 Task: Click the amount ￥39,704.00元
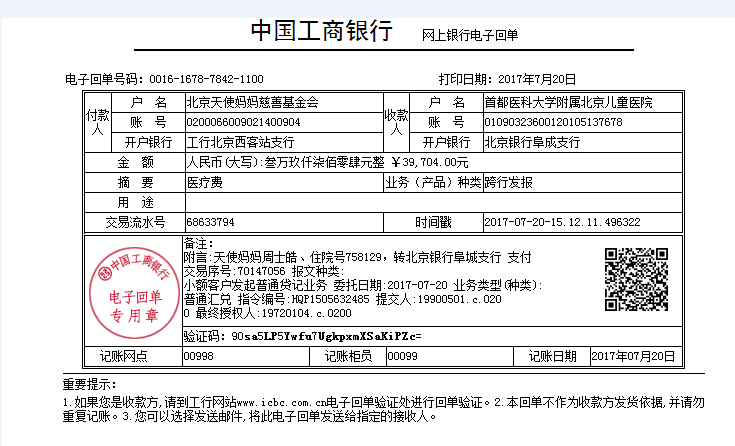coord(430,162)
